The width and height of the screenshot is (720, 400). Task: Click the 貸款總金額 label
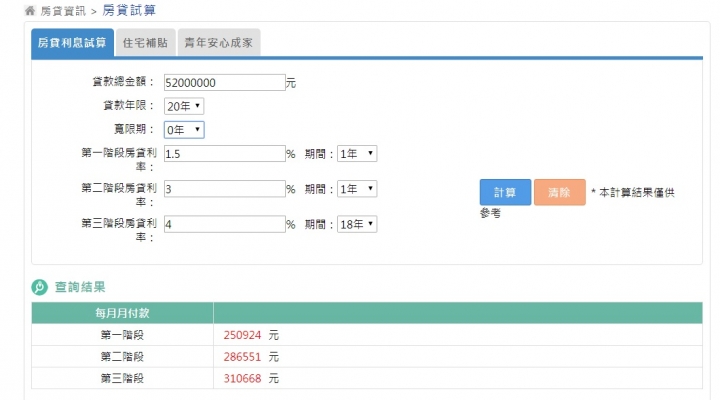[123, 82]
